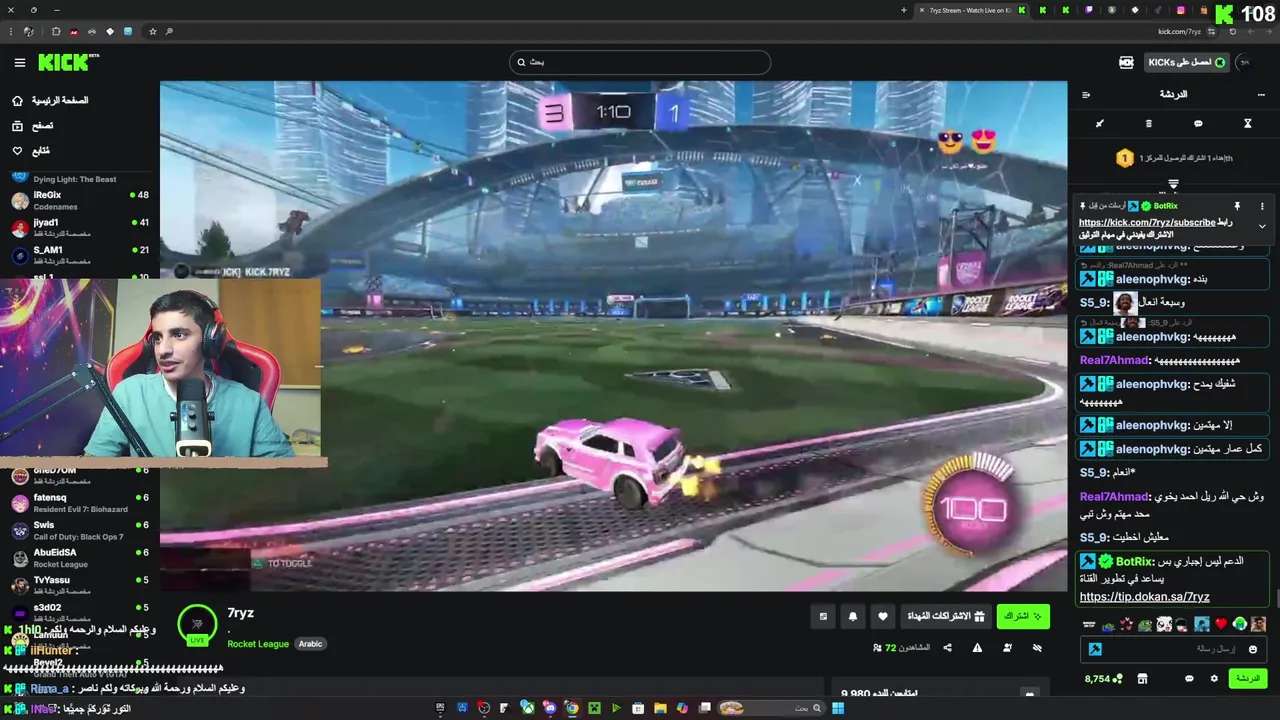Open File Explorer from the taskbar
The width and height of the screenshot is (1280, 720).
point(660,708)
